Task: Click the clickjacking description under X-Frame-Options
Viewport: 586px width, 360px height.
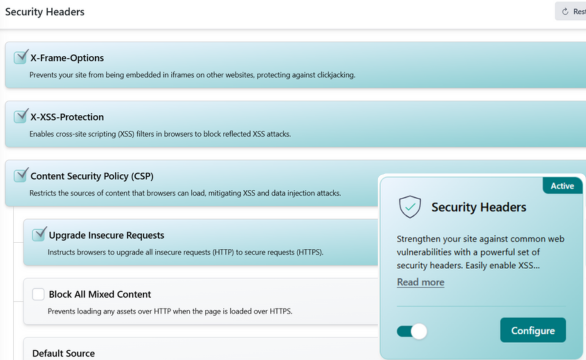Action: (x=192, y=75)
